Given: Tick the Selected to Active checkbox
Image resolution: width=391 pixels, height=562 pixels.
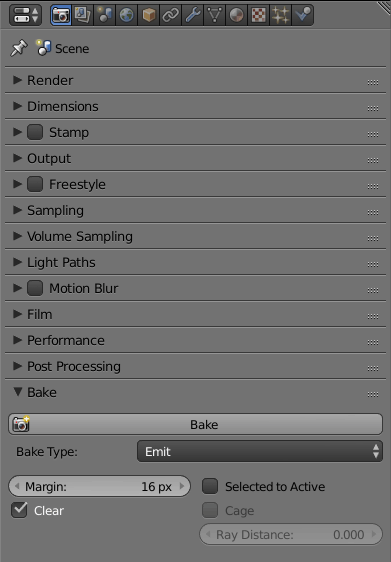Looking at the screenshot, I should coord(210,486).
